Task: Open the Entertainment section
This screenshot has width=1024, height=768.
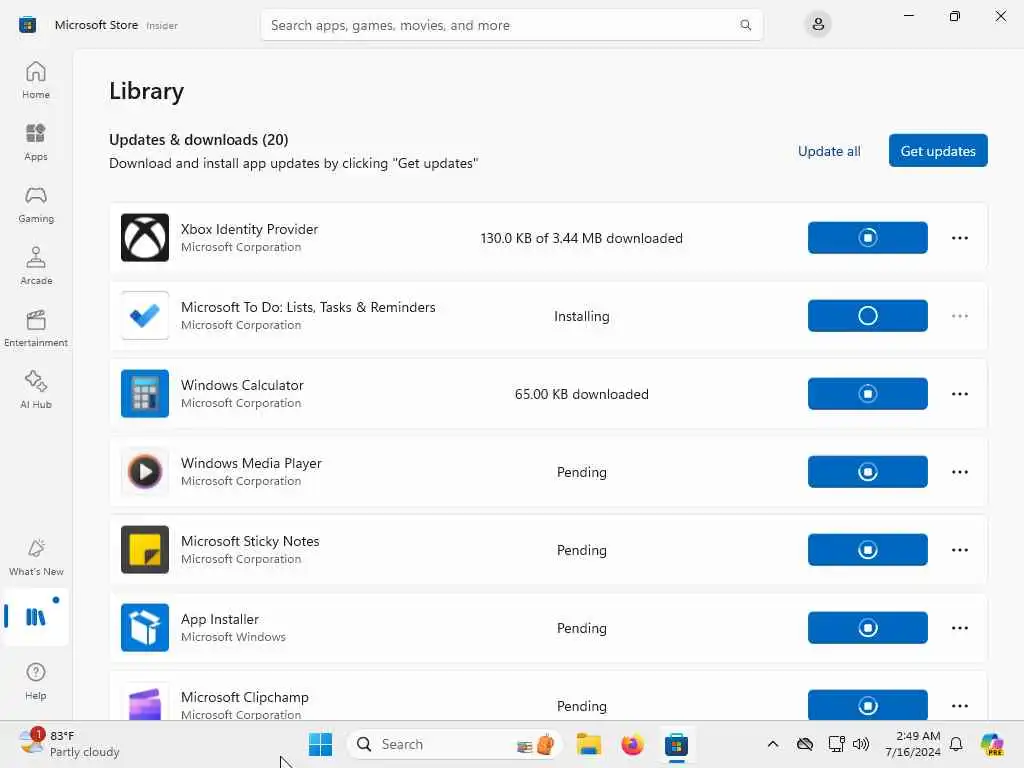Action: (x=36, y=328)
